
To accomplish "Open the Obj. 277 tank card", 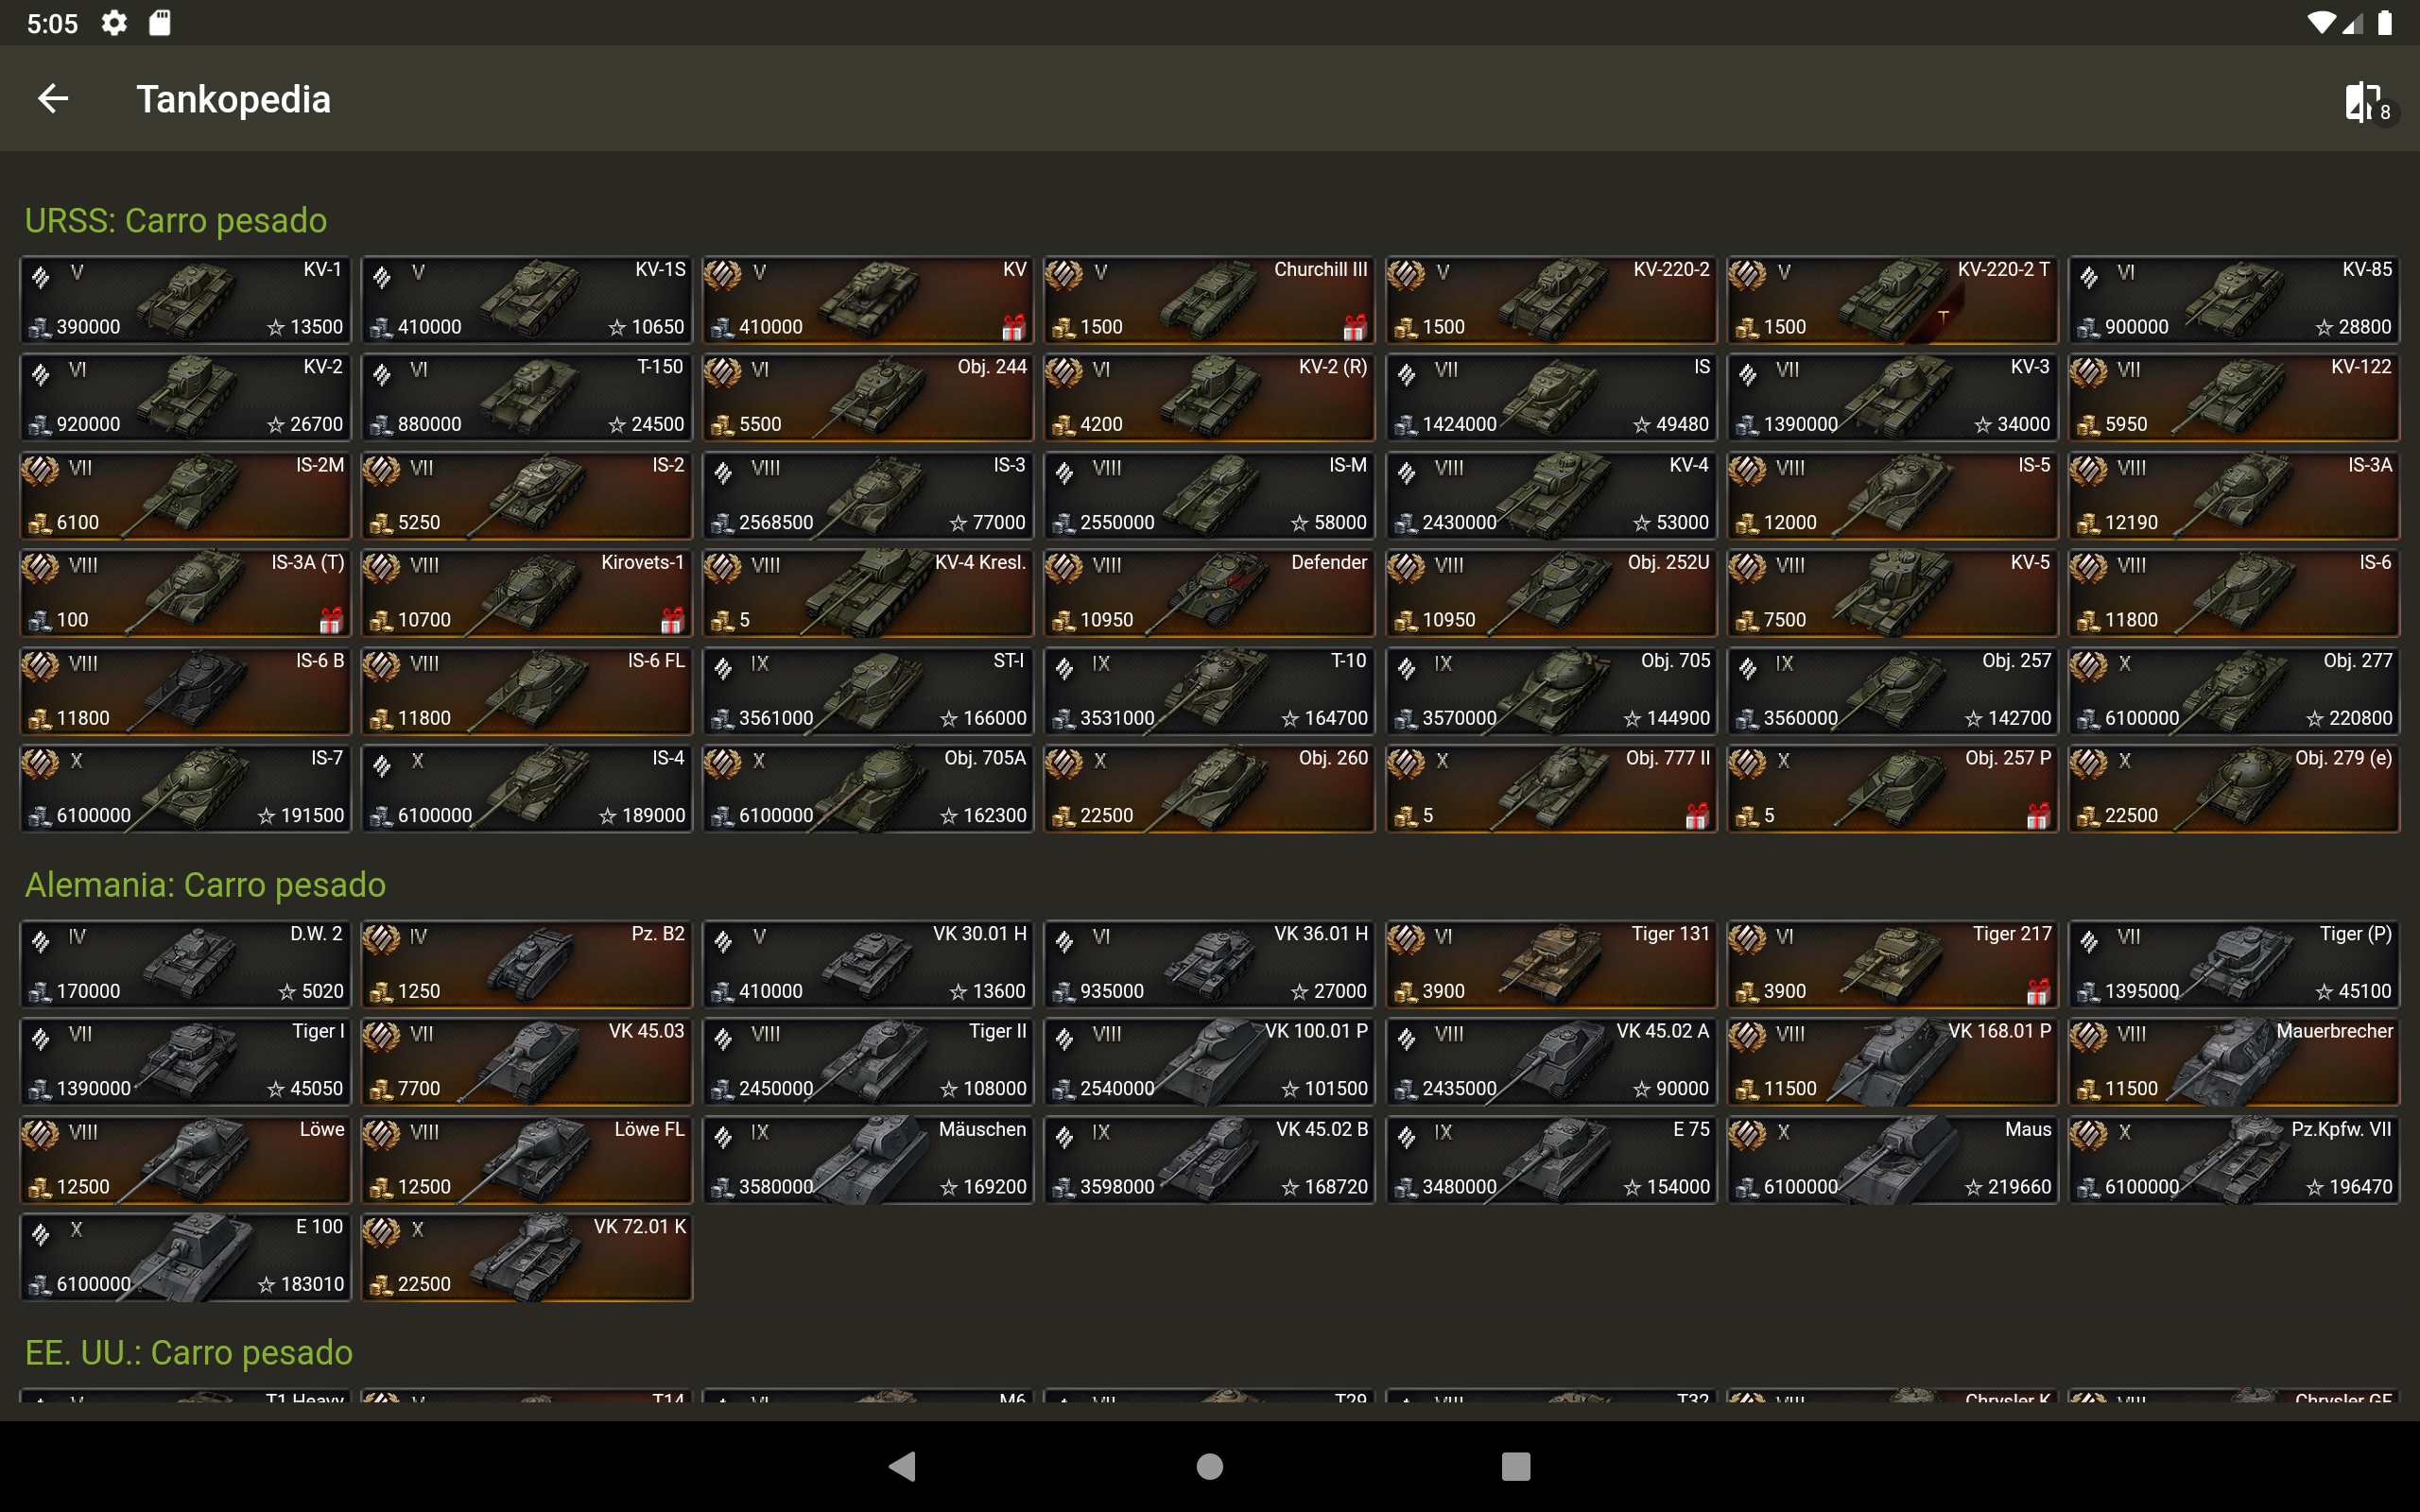I will point(2234,691).
